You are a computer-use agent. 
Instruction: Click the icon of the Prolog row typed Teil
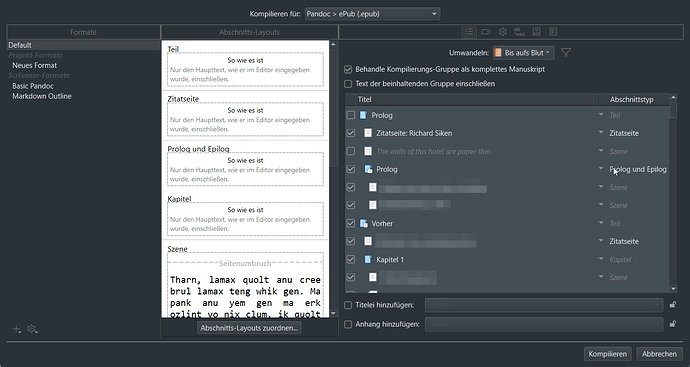(363, 115)
